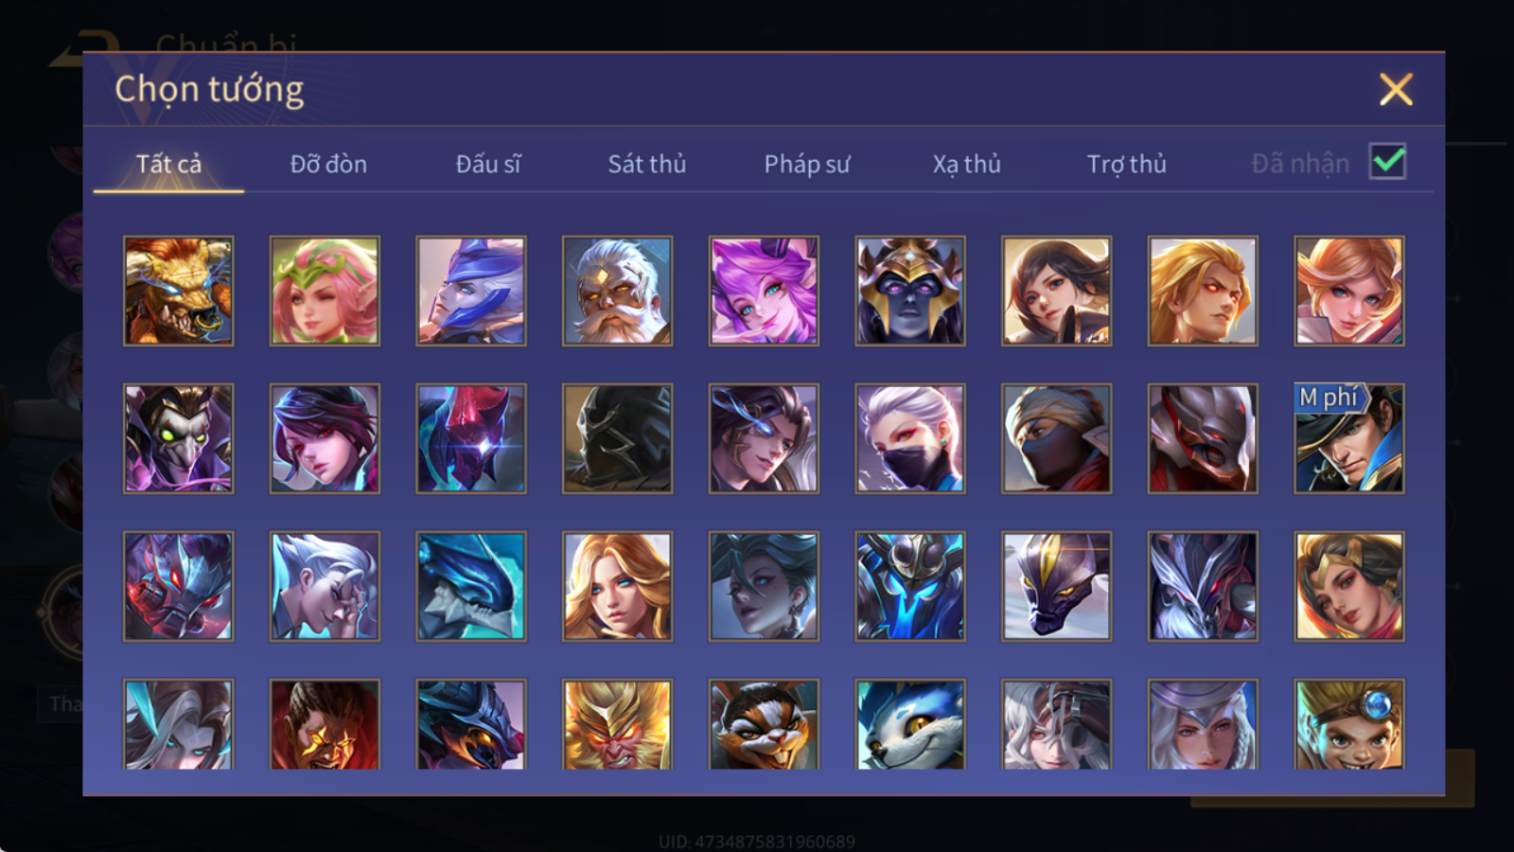Switch to the 'Pháp sư' tab

tap(807, 164)
